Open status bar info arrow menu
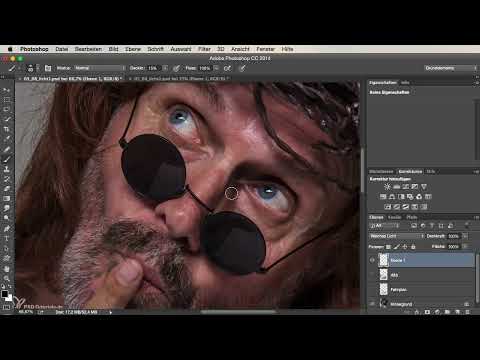Screen dimensions: 480x360 point(111,312)
